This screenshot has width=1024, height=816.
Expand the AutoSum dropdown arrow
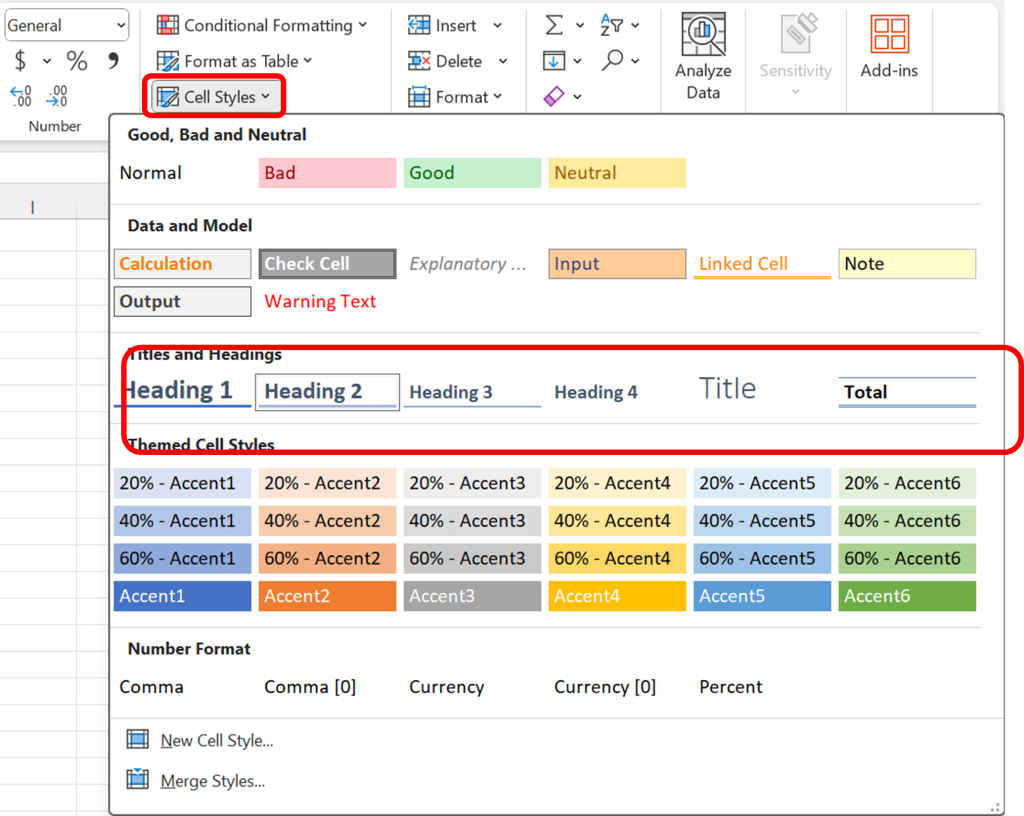[579, 25]
